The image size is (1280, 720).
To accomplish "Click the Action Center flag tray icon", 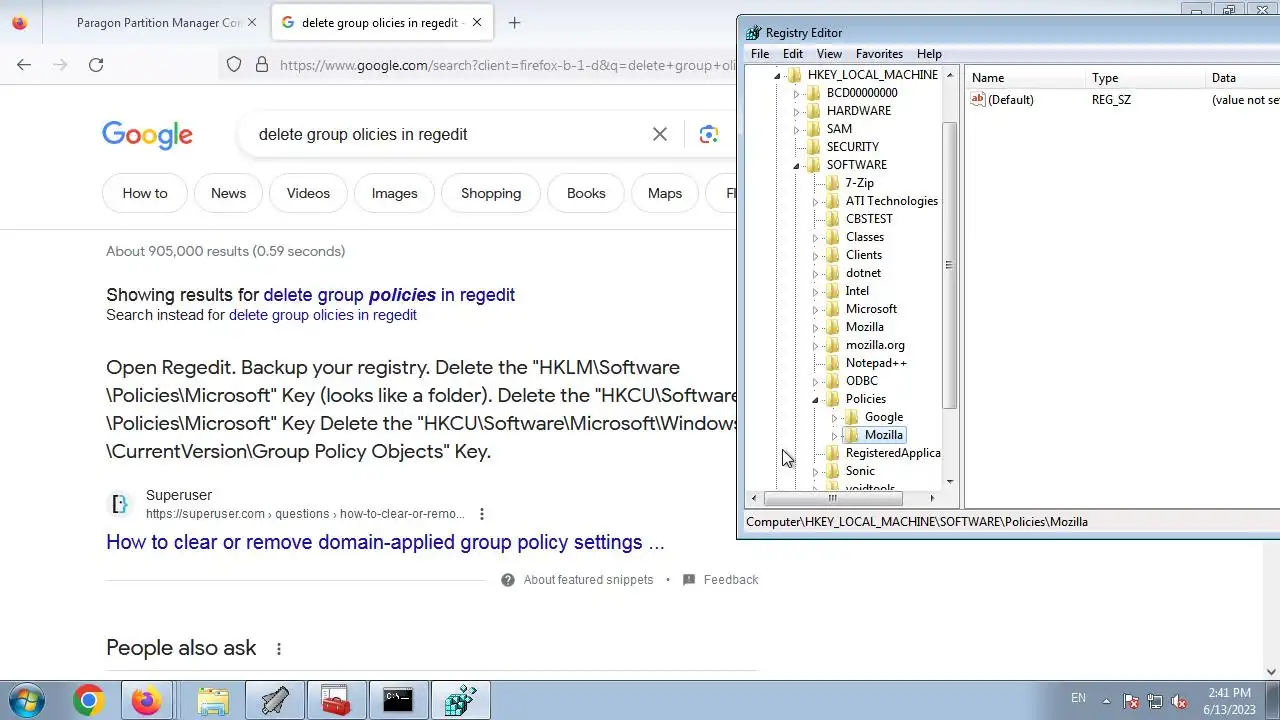I will [x=1131, y=701].
